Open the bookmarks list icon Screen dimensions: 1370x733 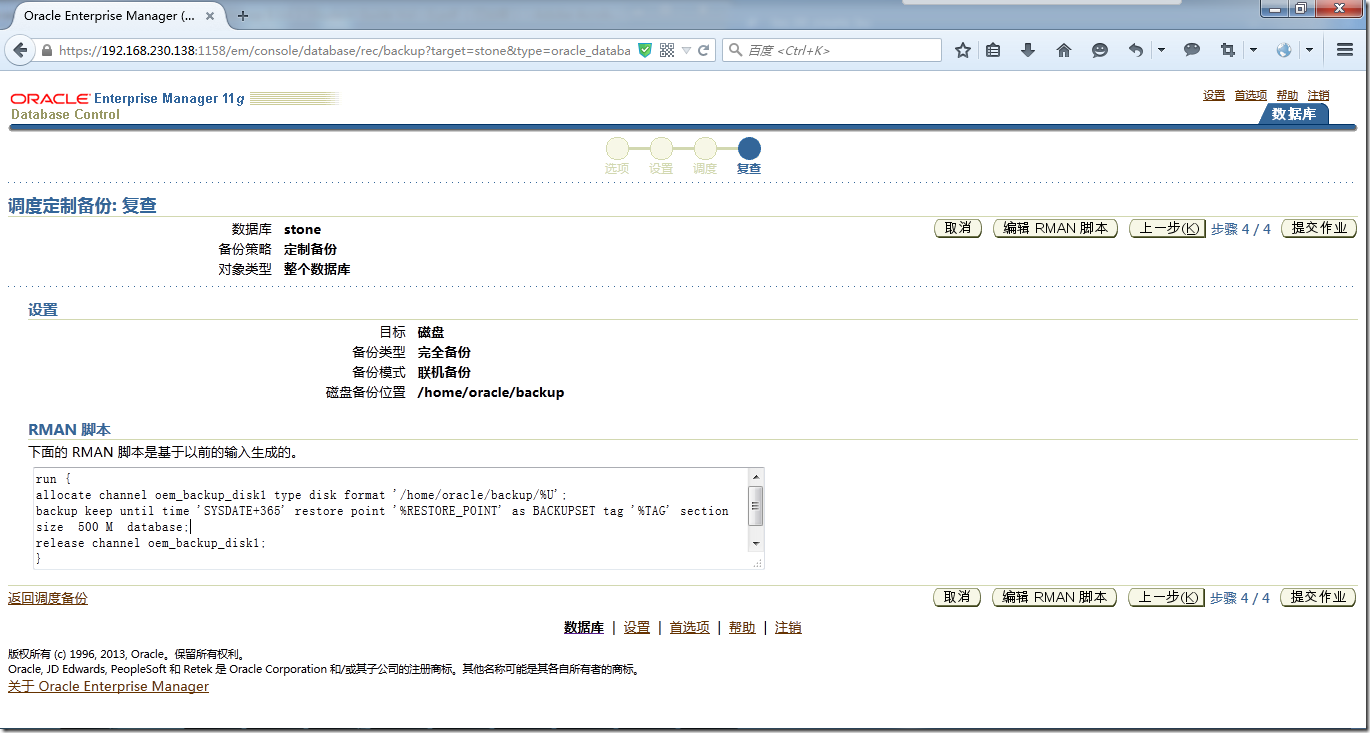click(x=993, y=50)
